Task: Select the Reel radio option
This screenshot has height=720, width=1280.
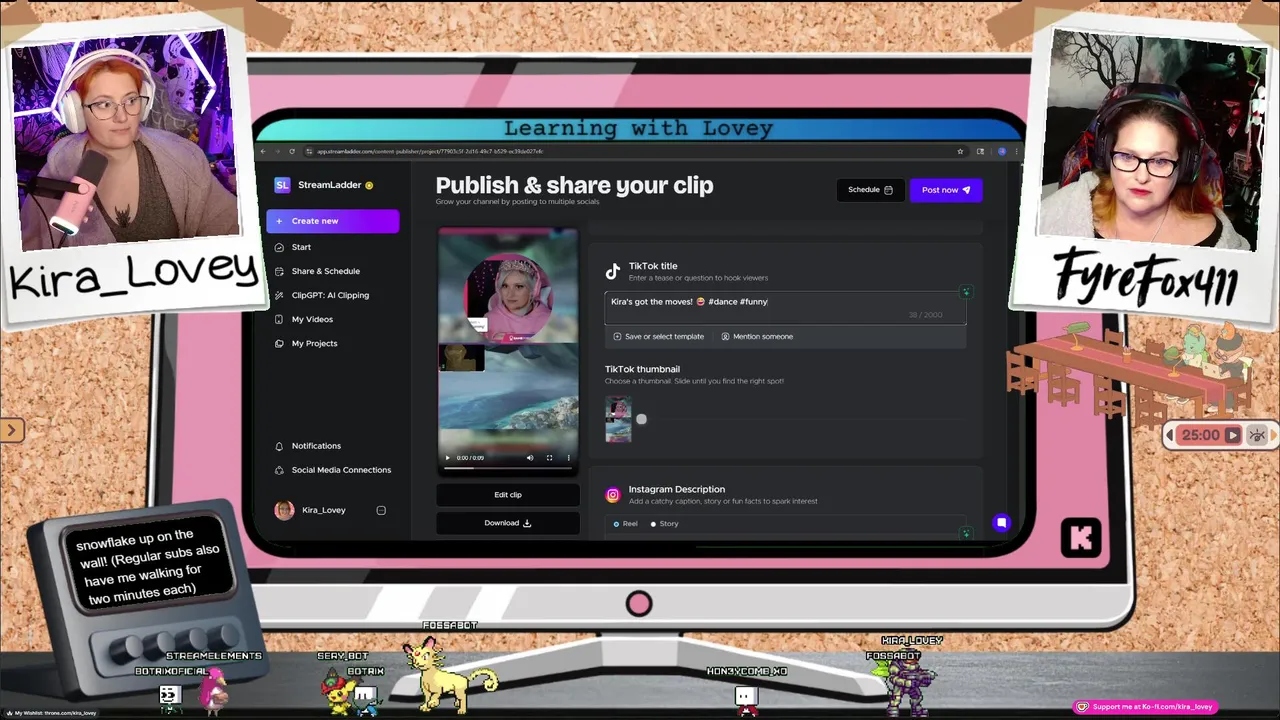Action: coord(616,524)
